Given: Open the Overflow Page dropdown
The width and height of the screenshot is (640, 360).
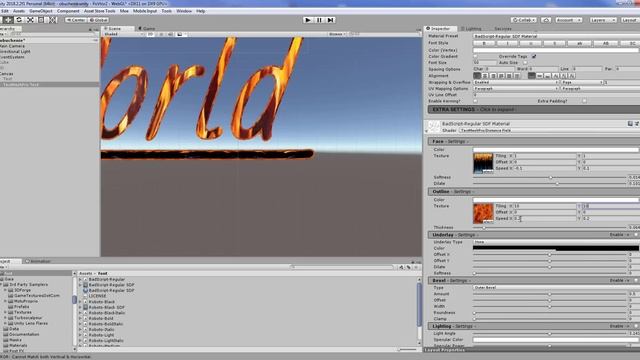Looking at the screenshot, I should click(x=582, y=82).
